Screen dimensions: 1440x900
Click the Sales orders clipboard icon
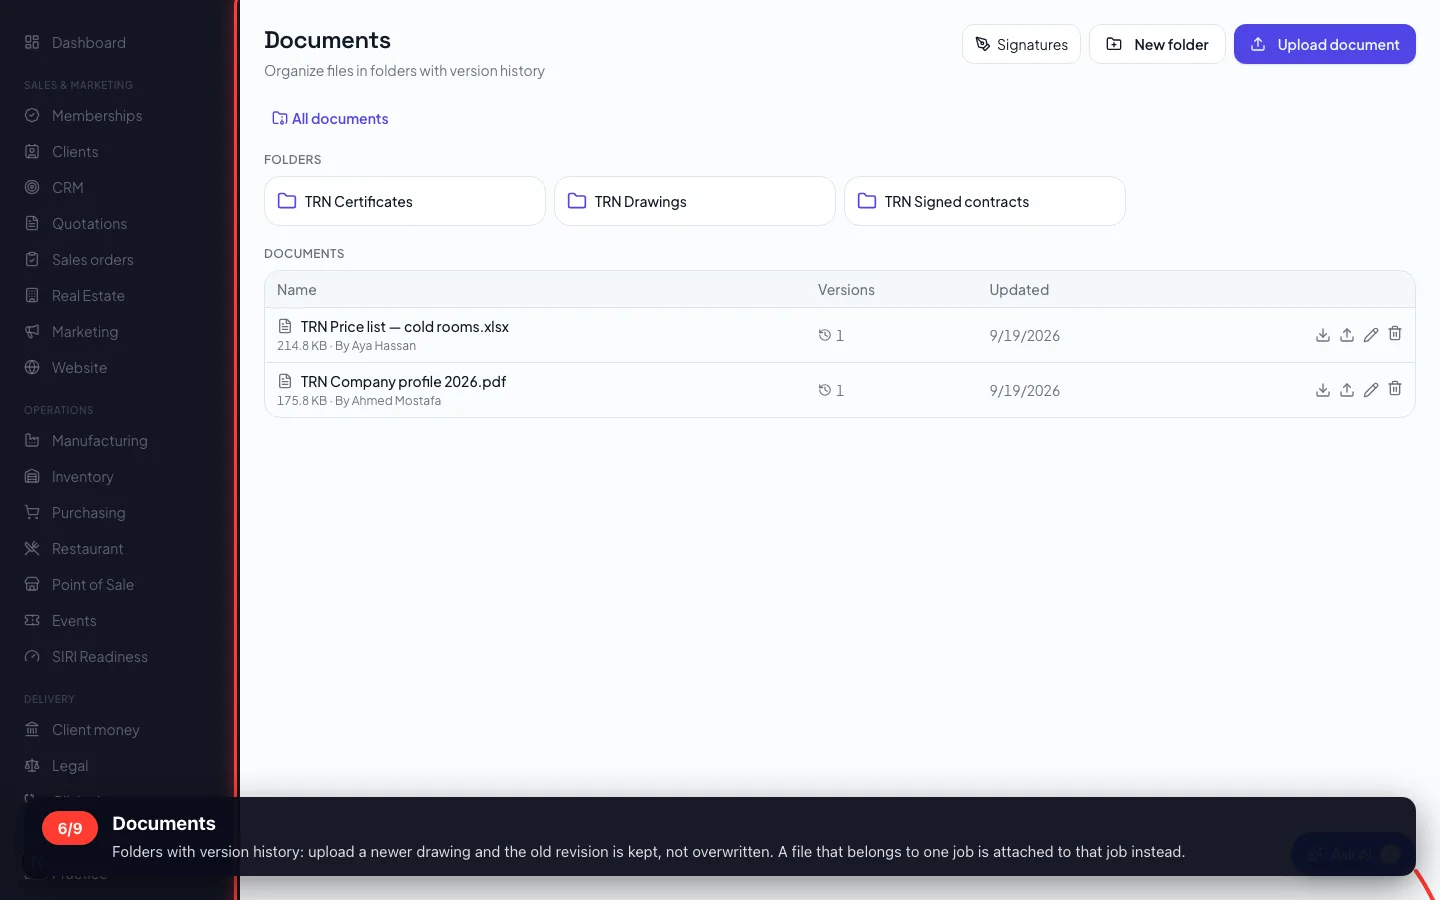coord(32,259)
